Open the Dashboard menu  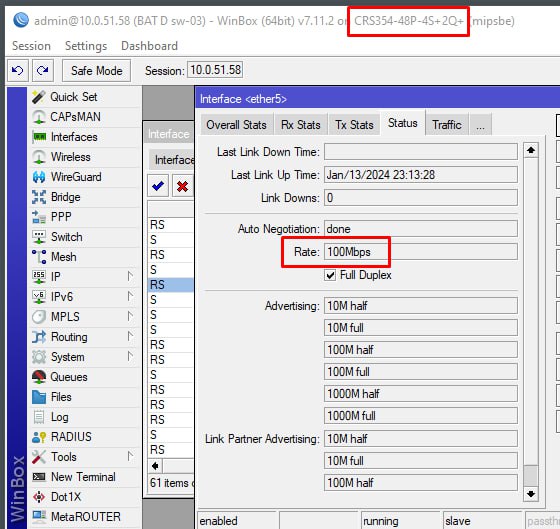[149, 46]
